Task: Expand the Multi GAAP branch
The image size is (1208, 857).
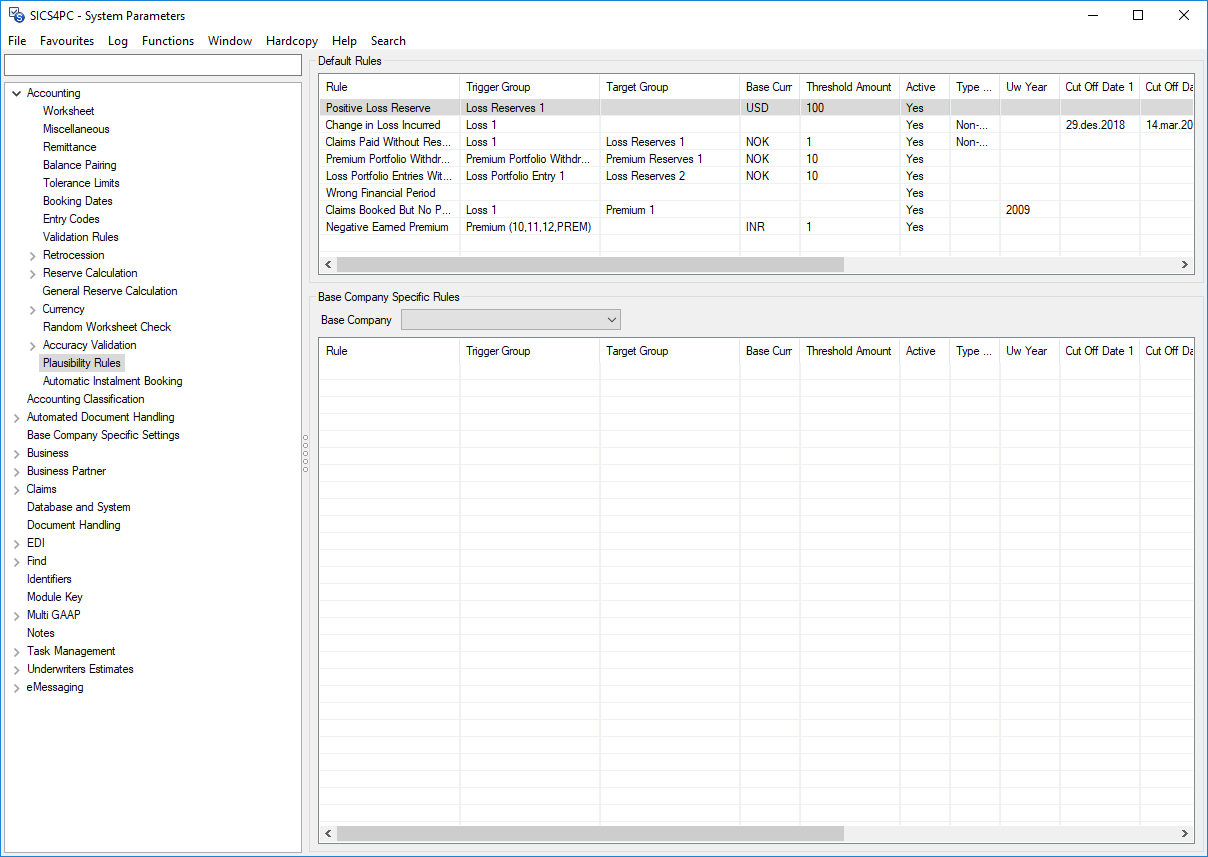Action: 17,615
